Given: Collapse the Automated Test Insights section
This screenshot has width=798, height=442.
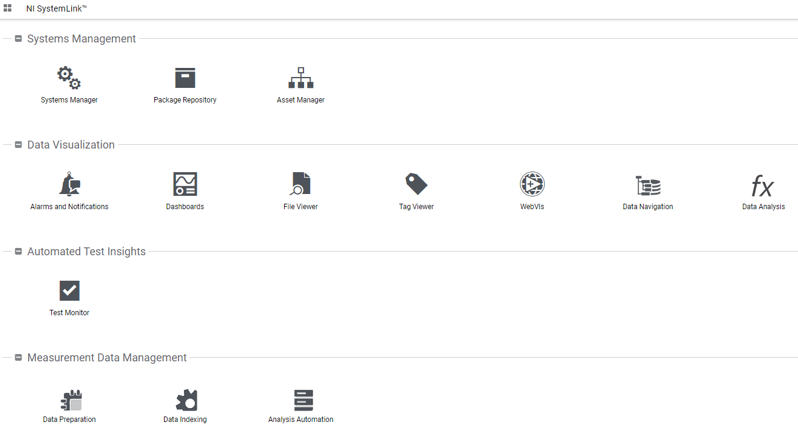Looking at the screenshot, I should coord(18,252).
